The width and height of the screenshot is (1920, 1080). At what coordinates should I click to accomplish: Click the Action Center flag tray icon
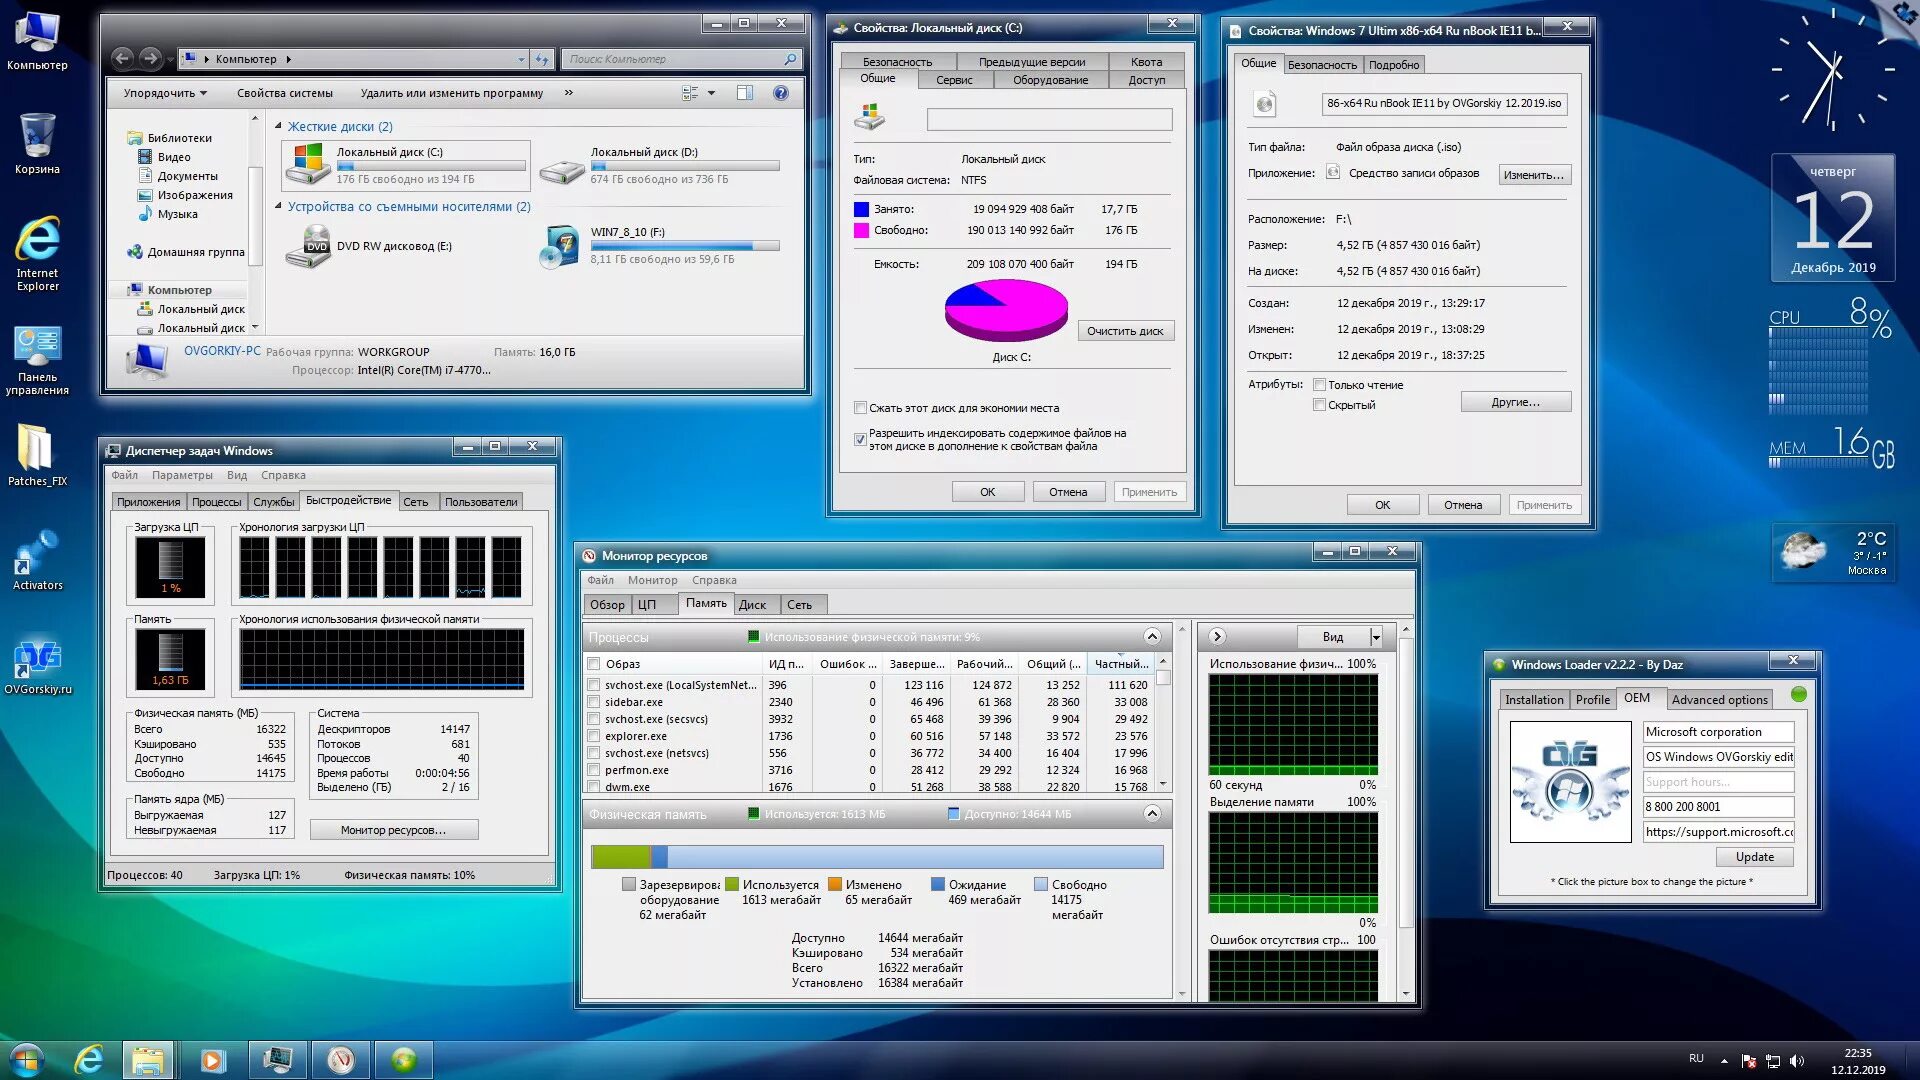pos(1749,1061)
